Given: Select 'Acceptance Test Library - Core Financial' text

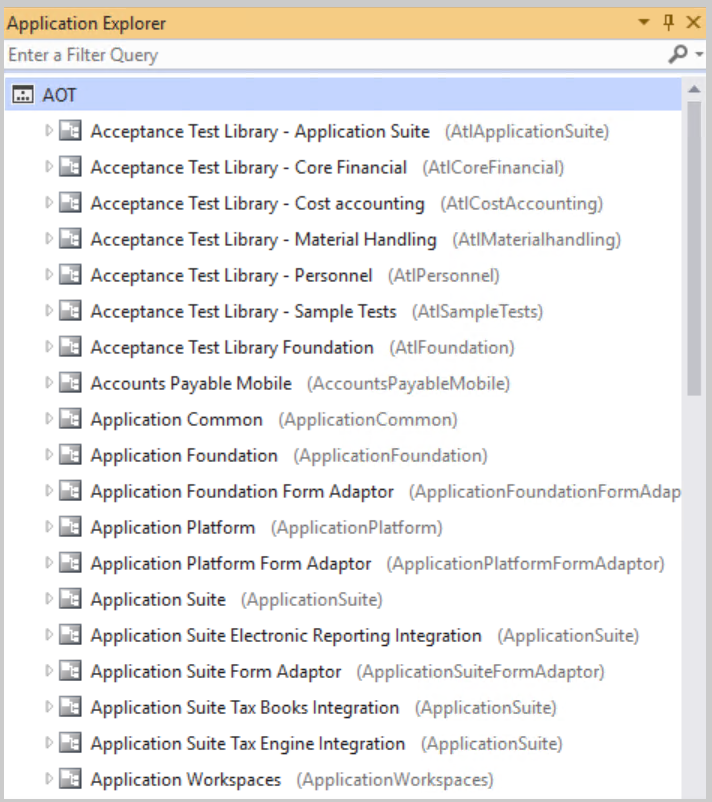Looking at the screenshot, I should pos(249,167).
